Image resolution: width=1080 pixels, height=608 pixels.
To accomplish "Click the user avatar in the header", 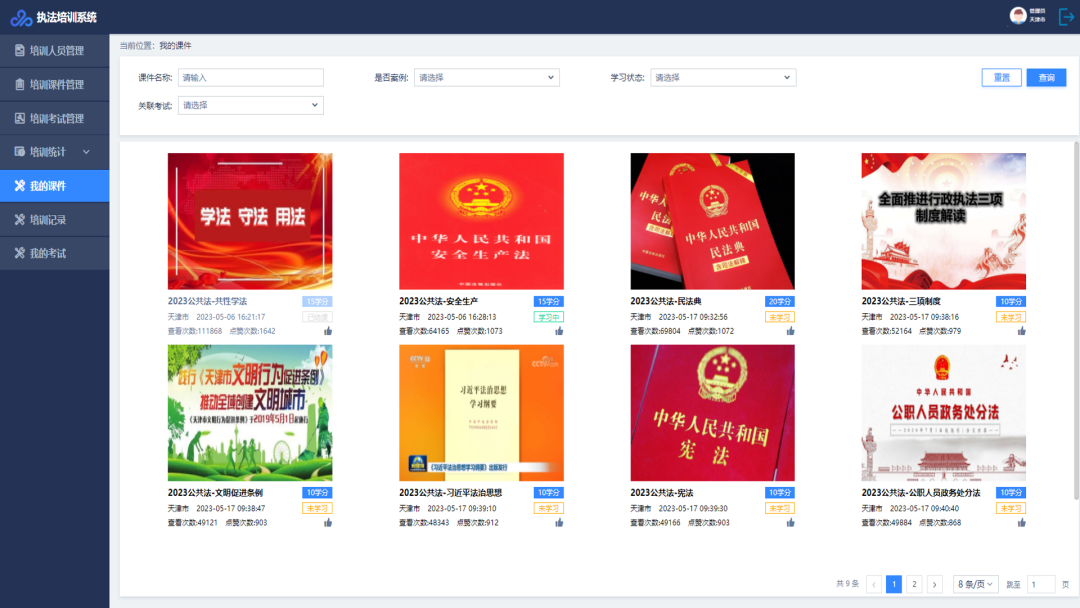I will click(1018, 16).
